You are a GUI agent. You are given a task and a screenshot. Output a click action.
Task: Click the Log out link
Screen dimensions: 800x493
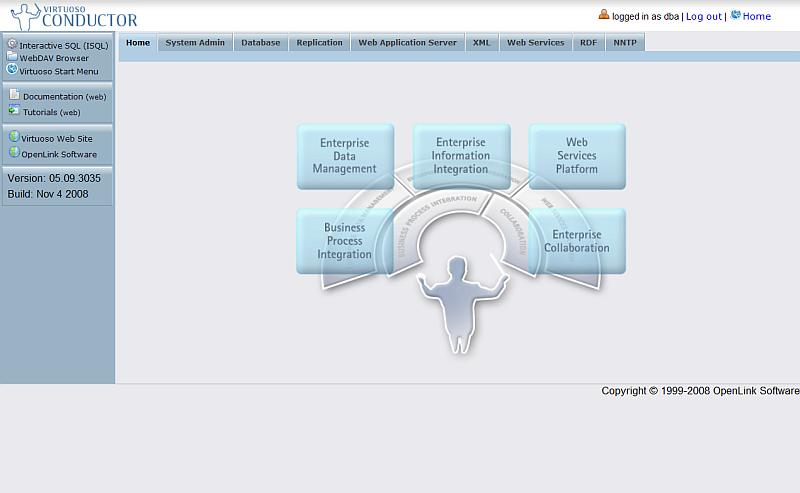(704, 16)
